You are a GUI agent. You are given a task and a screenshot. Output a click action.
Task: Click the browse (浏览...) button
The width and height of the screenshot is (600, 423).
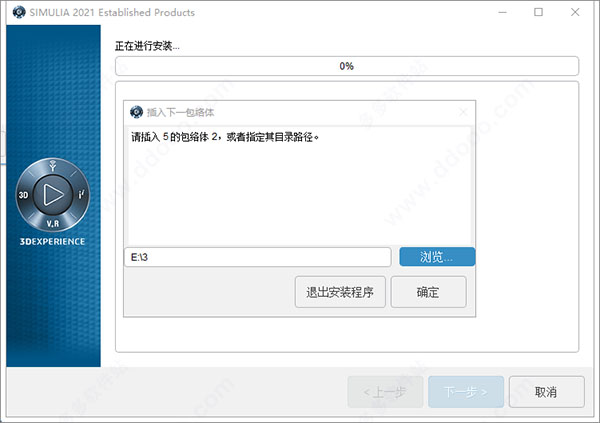(x=437, y=256)
